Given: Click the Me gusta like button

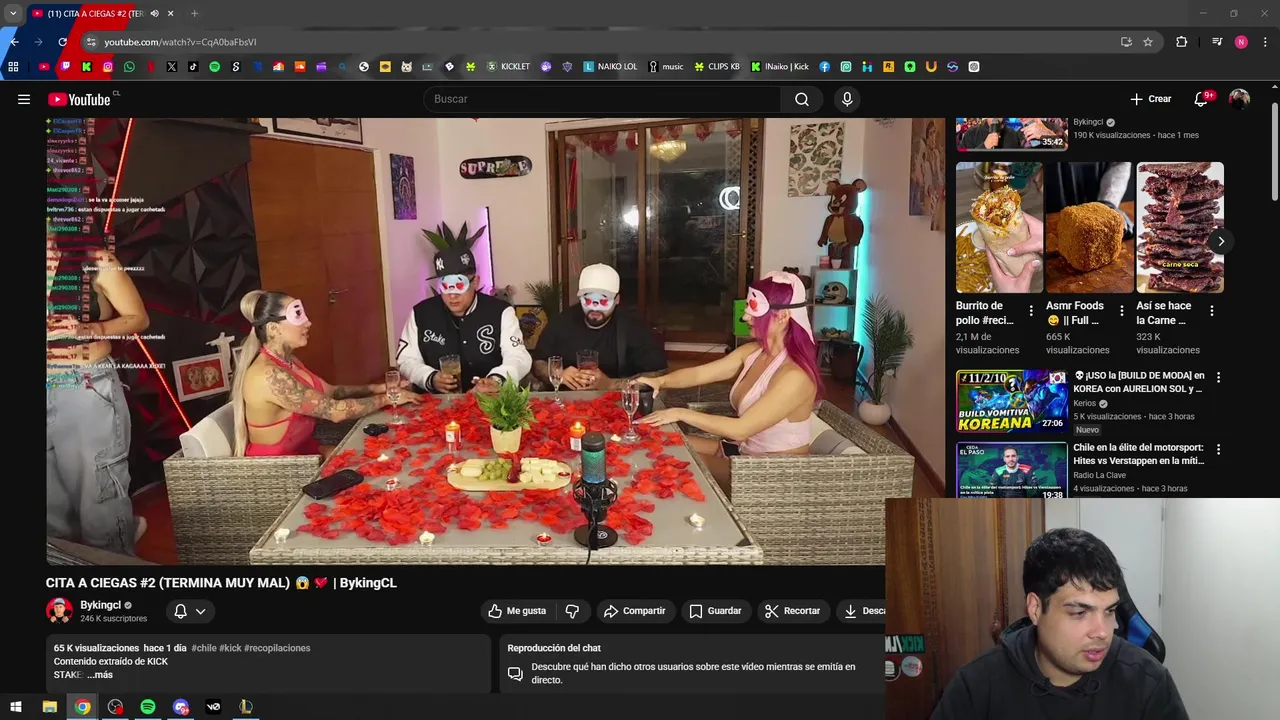Looking at the screenshot, I should (x=517, y=611).
